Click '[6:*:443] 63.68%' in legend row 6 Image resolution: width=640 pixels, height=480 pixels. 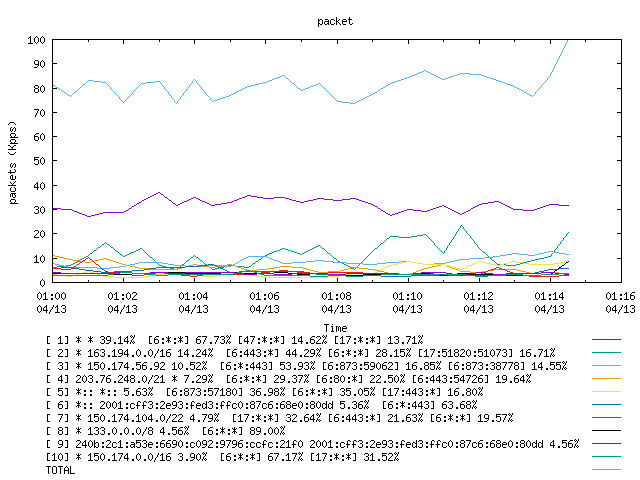[429, 405]
